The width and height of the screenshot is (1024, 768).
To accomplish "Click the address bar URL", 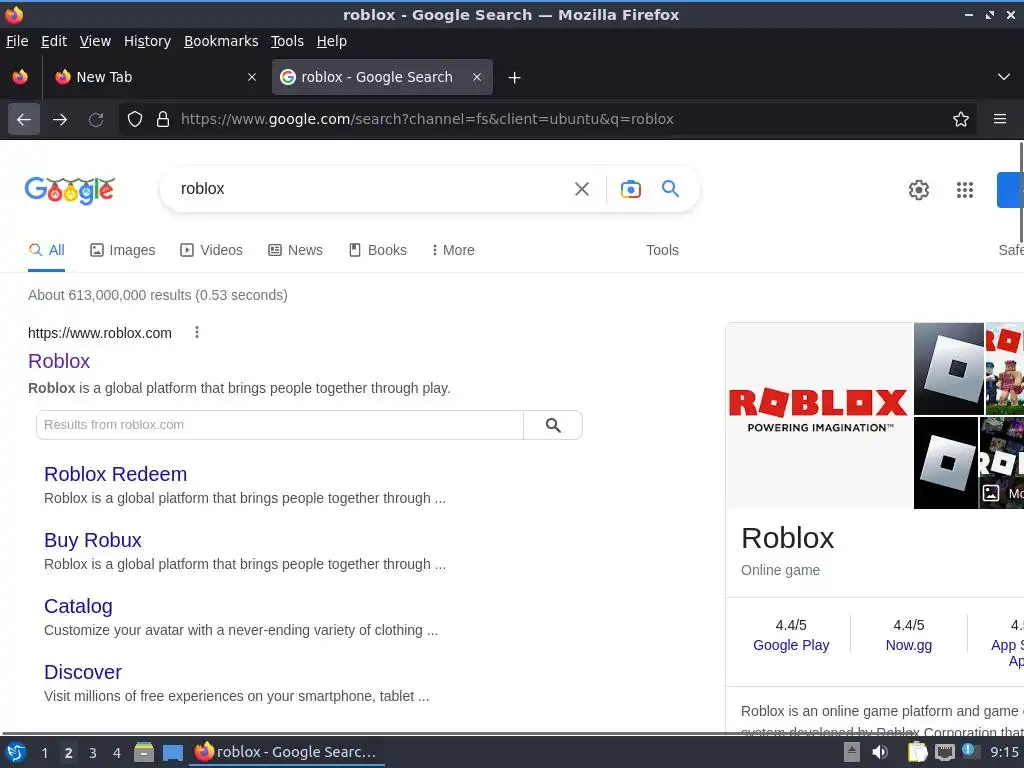I will (x=427, y=119).
